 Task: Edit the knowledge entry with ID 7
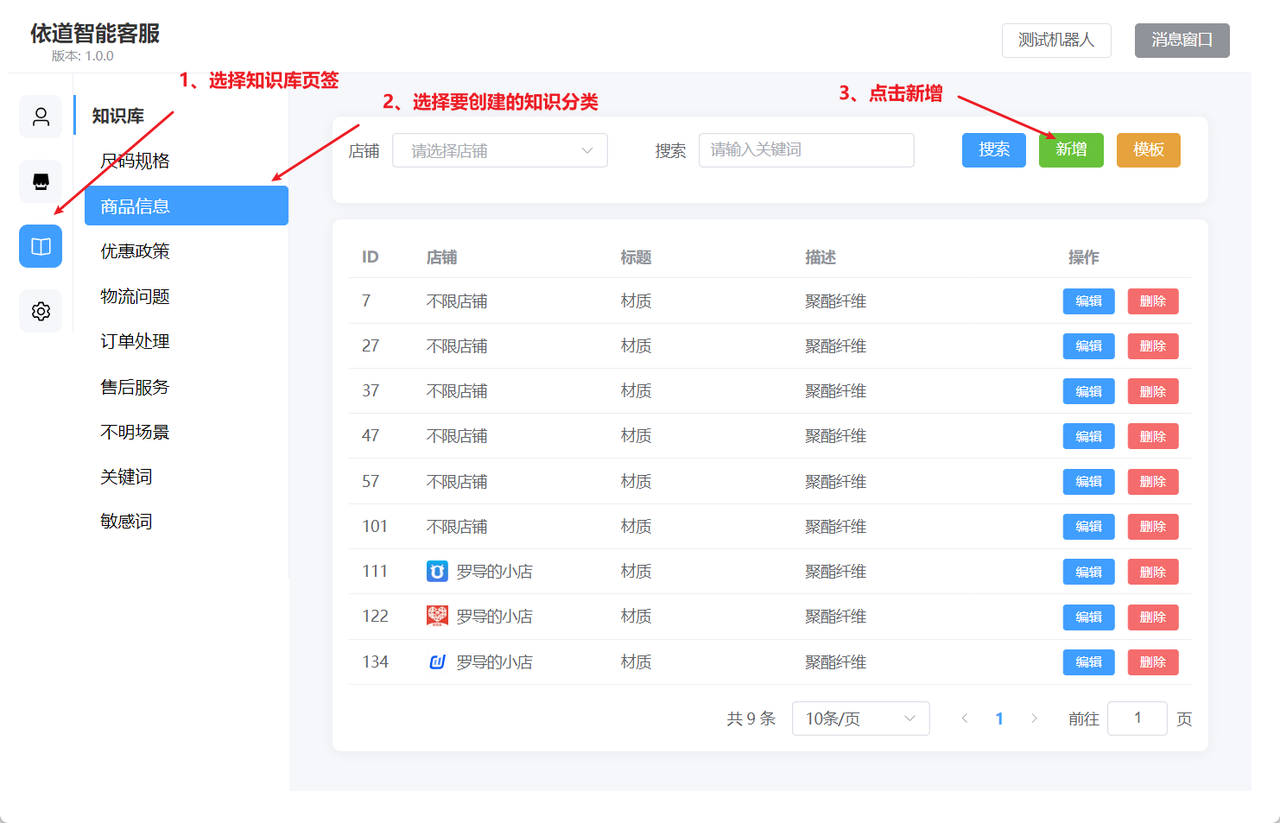click(x=1088, y=300)
